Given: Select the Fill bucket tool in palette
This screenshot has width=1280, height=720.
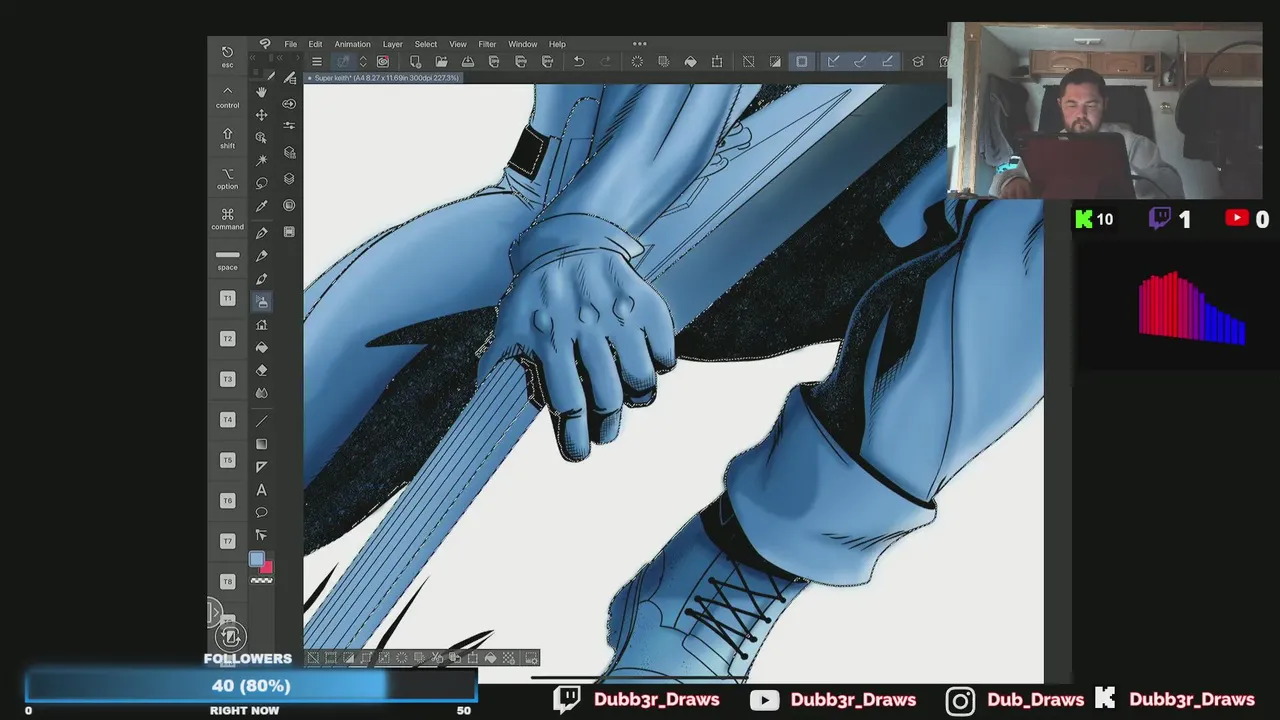Looking at the screenshot, I should 261,347.
